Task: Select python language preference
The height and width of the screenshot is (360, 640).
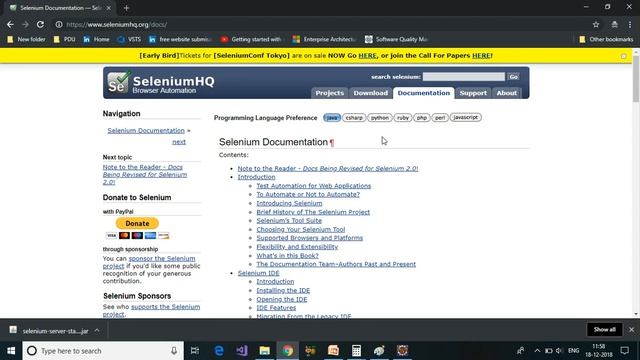Action: click(380, 118)
